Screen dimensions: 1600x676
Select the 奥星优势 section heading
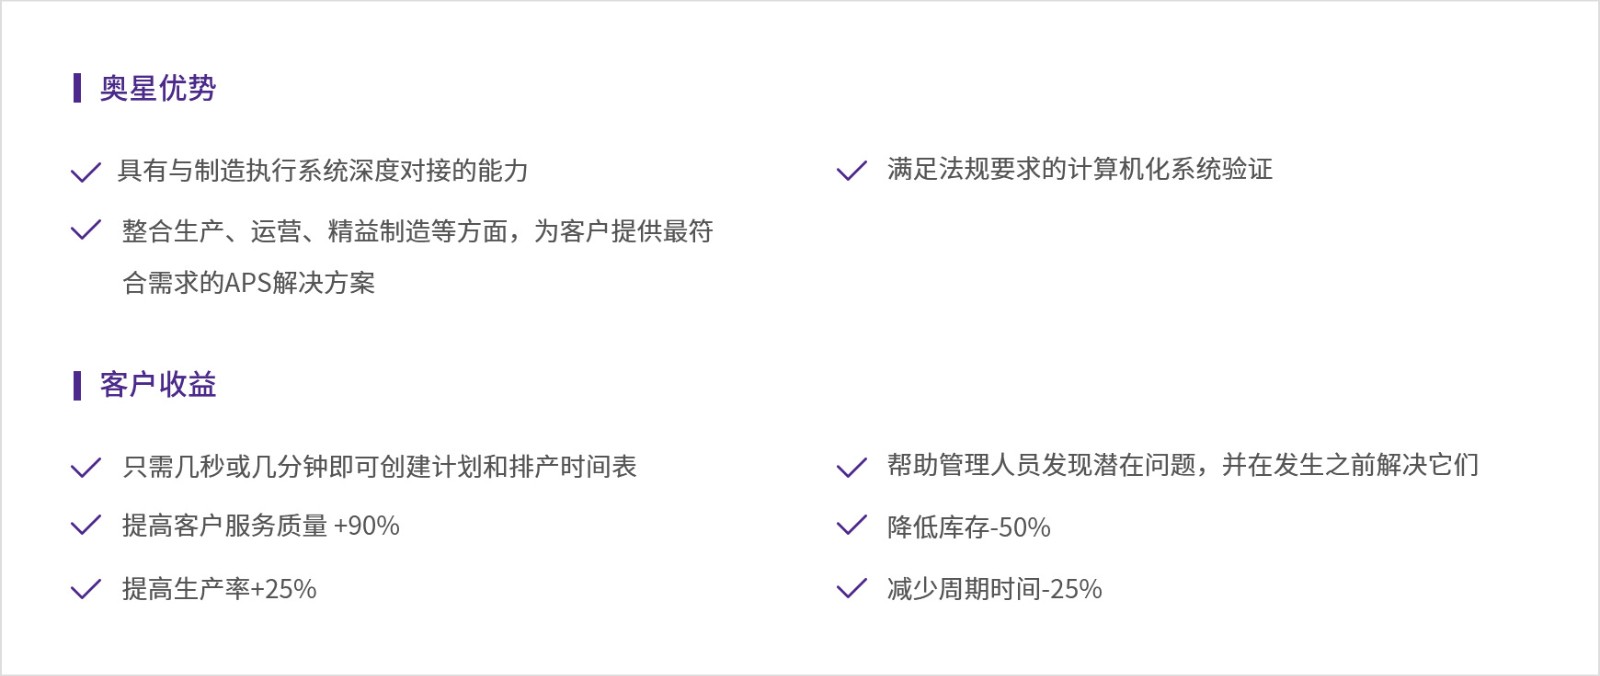click(x=158, y=88)
